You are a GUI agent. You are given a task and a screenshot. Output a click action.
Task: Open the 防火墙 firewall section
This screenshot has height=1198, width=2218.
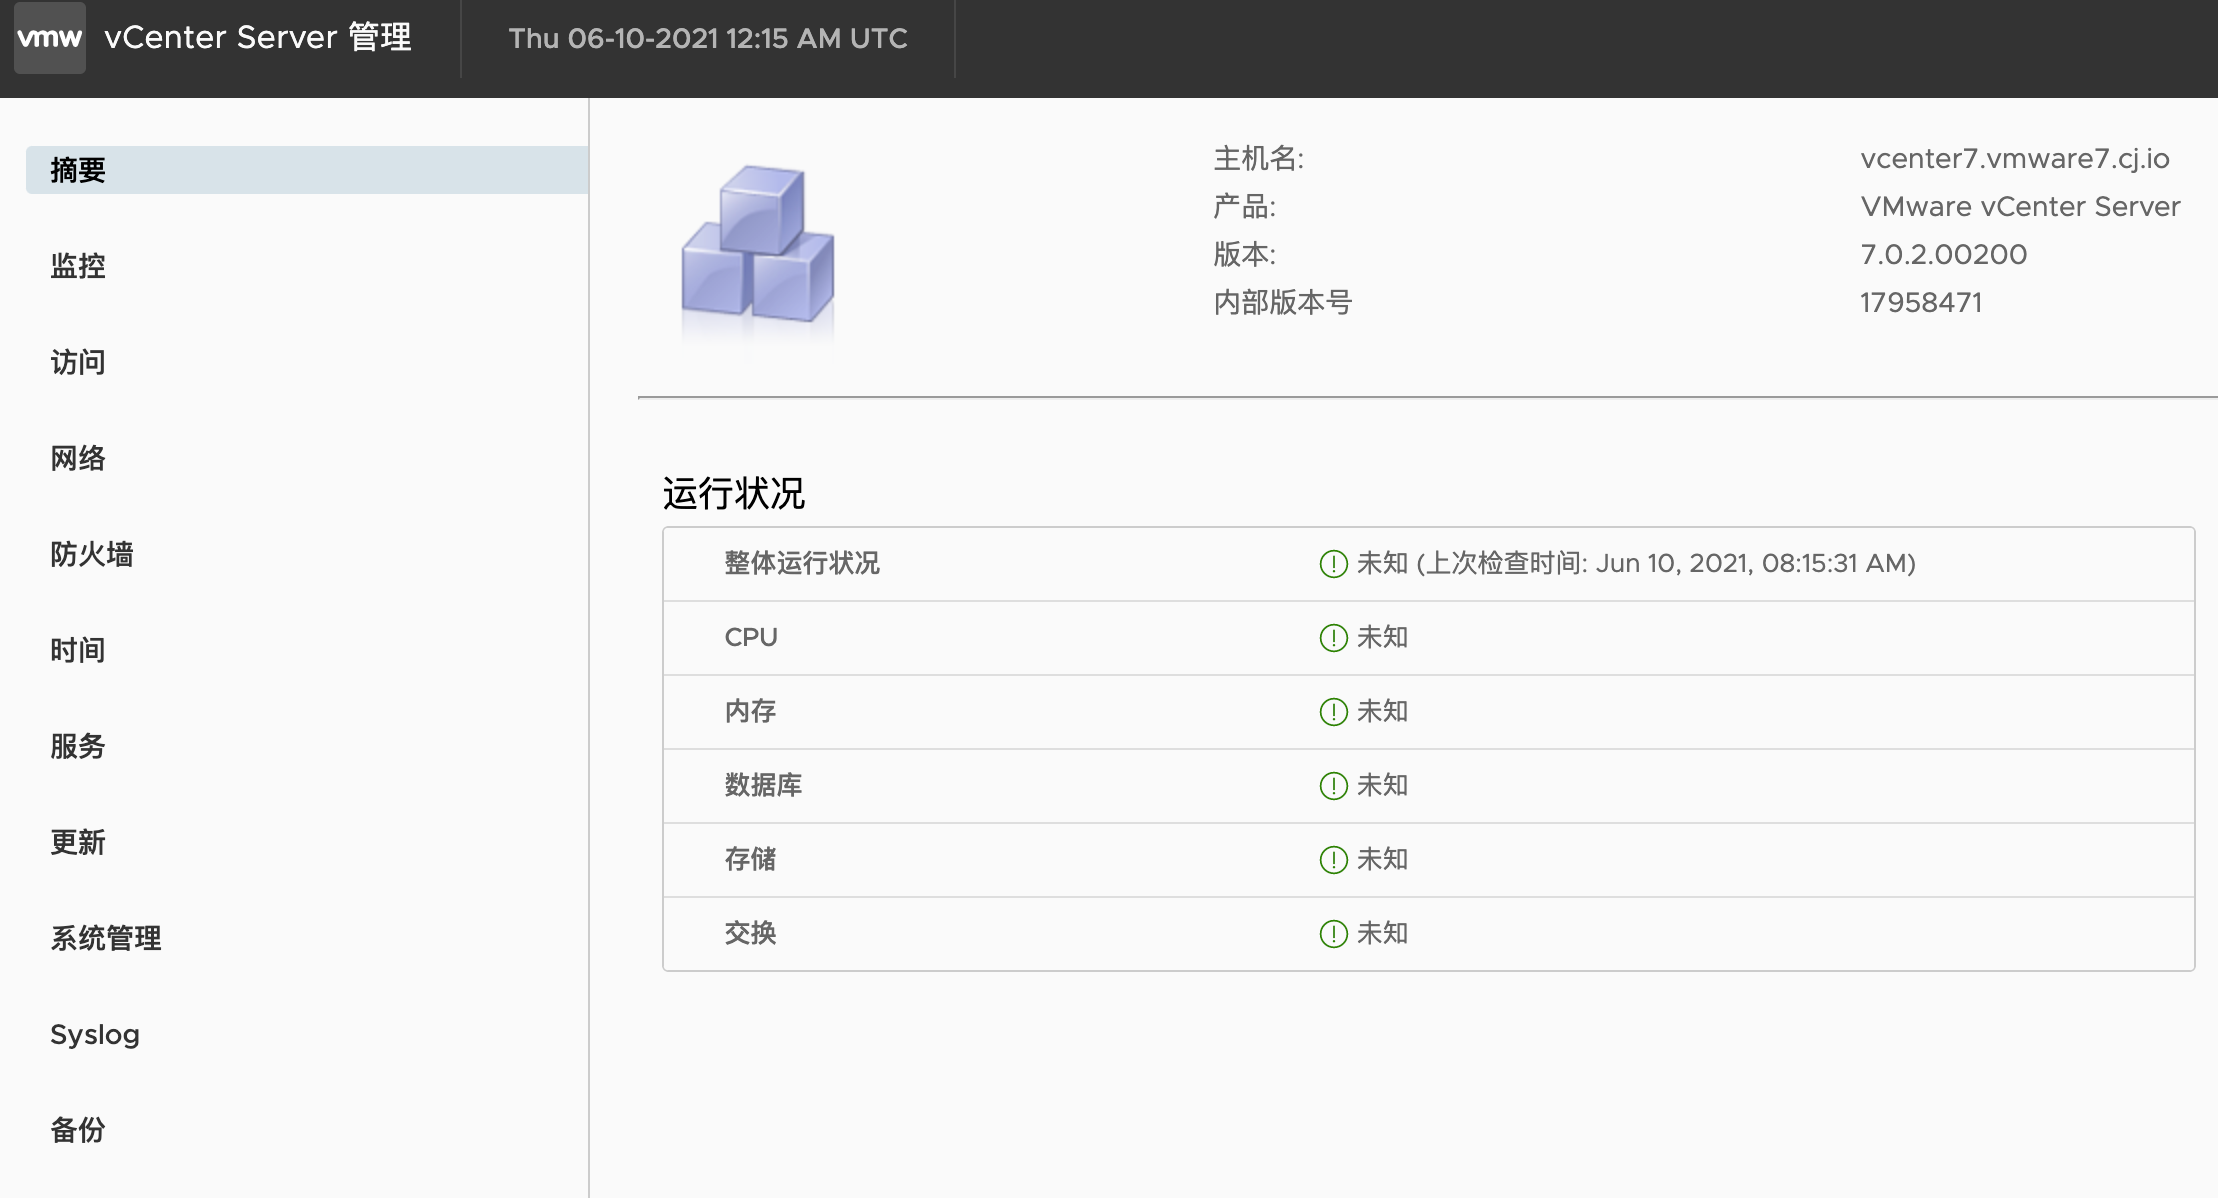92,554
